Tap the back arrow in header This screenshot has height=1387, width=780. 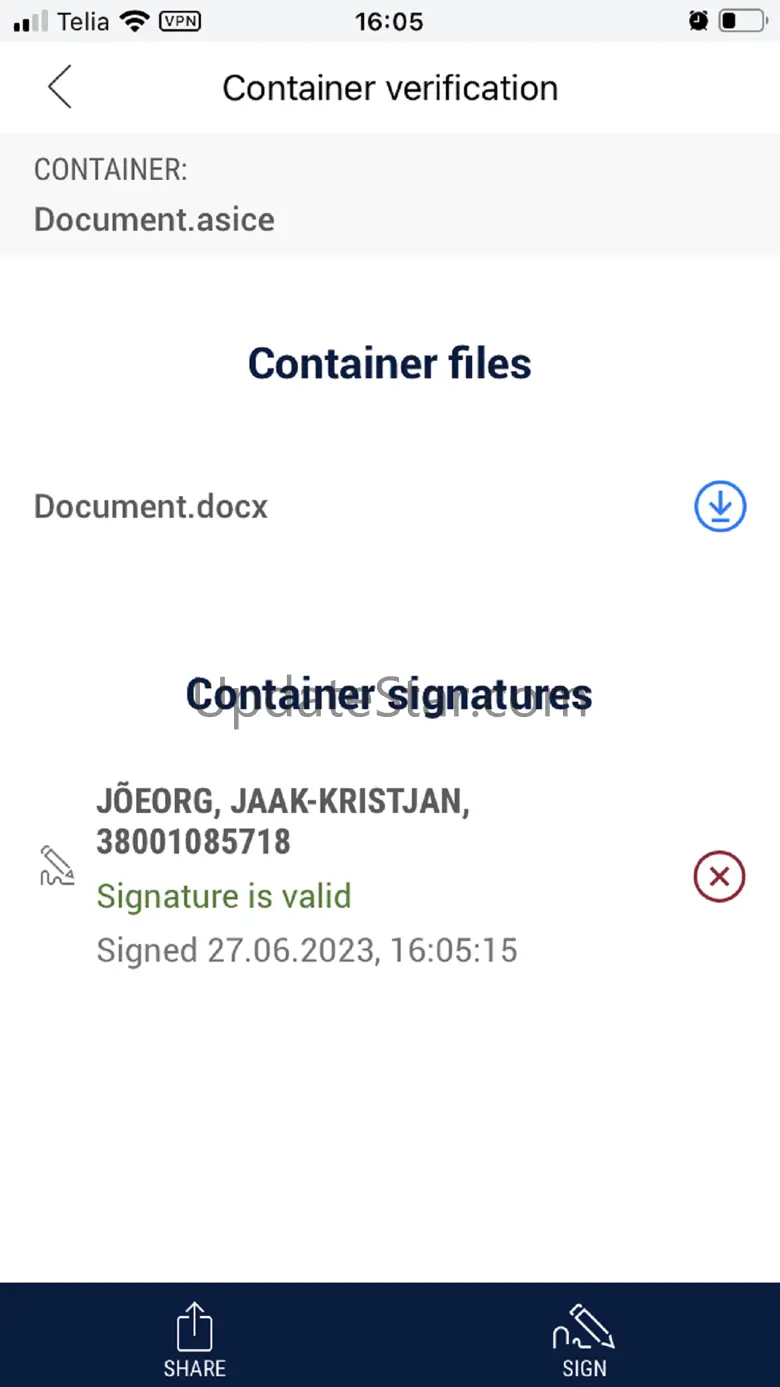coord(60,87)
